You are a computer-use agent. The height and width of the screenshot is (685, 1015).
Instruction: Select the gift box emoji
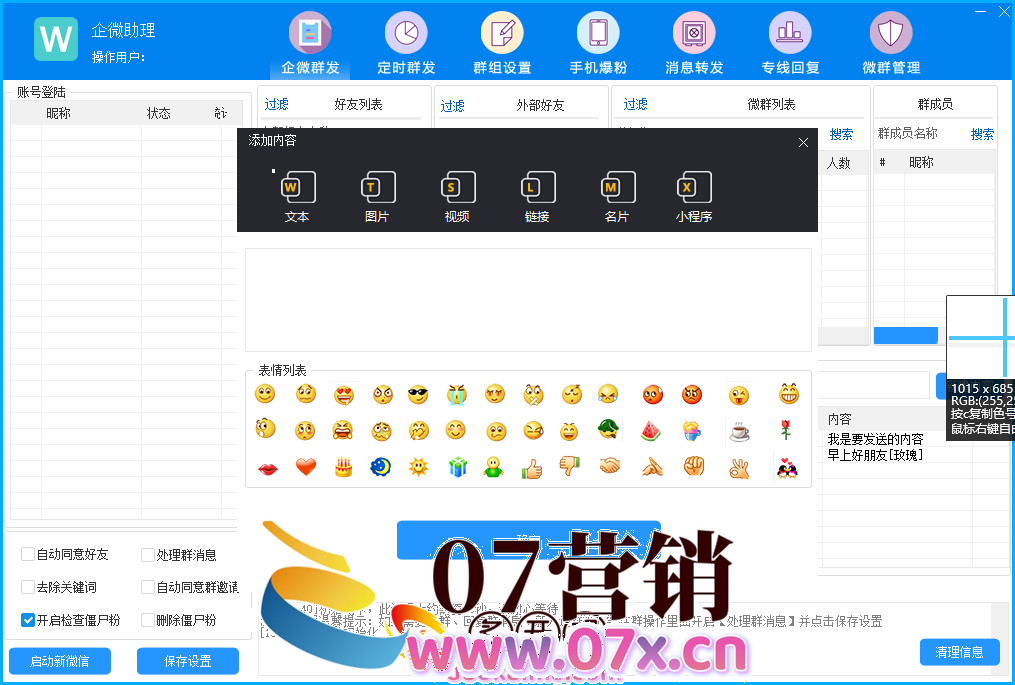tap(458, 467)
